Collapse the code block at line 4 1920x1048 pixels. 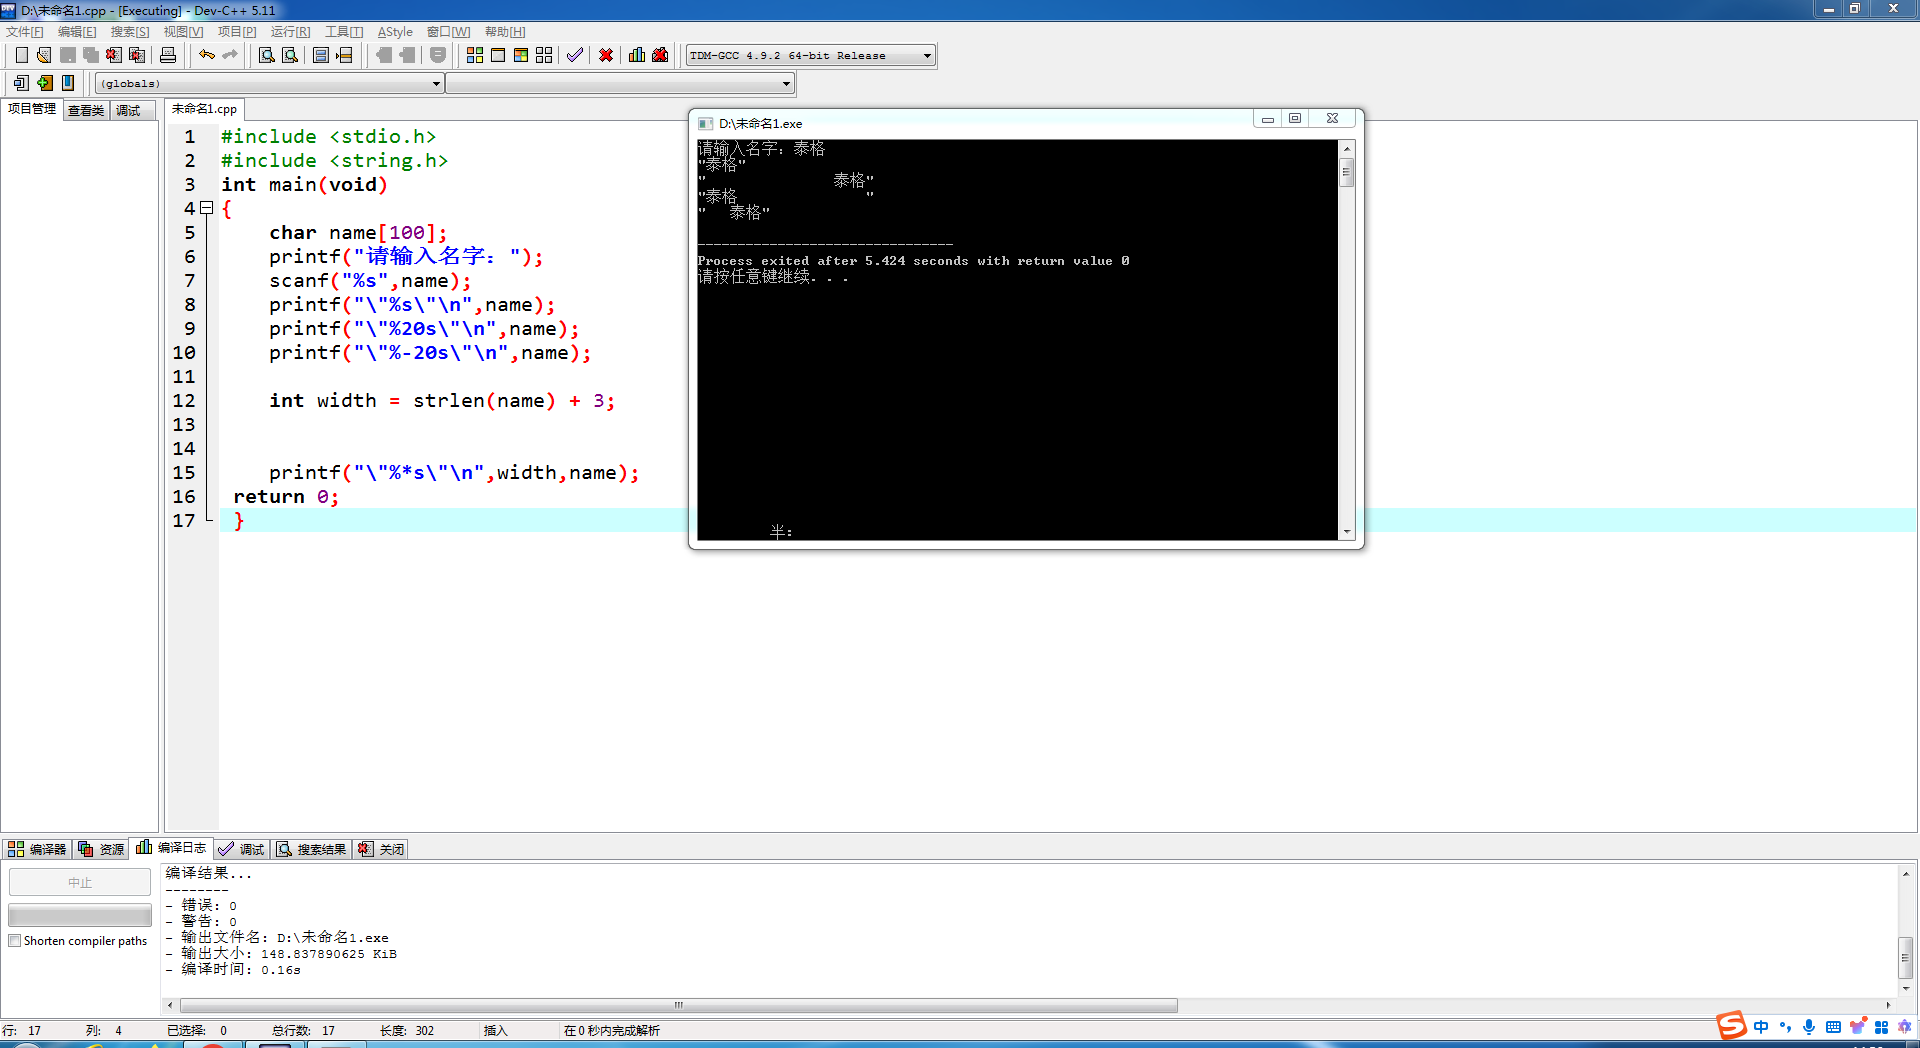click(207, 208)
